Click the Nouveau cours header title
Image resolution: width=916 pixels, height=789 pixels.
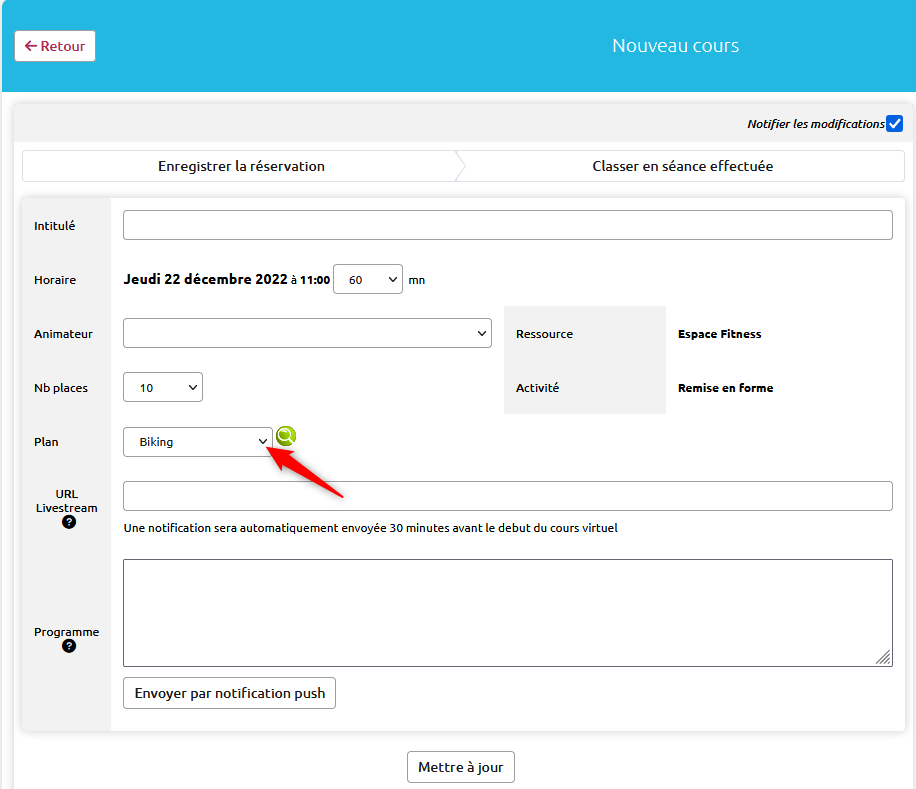(675, 46)
